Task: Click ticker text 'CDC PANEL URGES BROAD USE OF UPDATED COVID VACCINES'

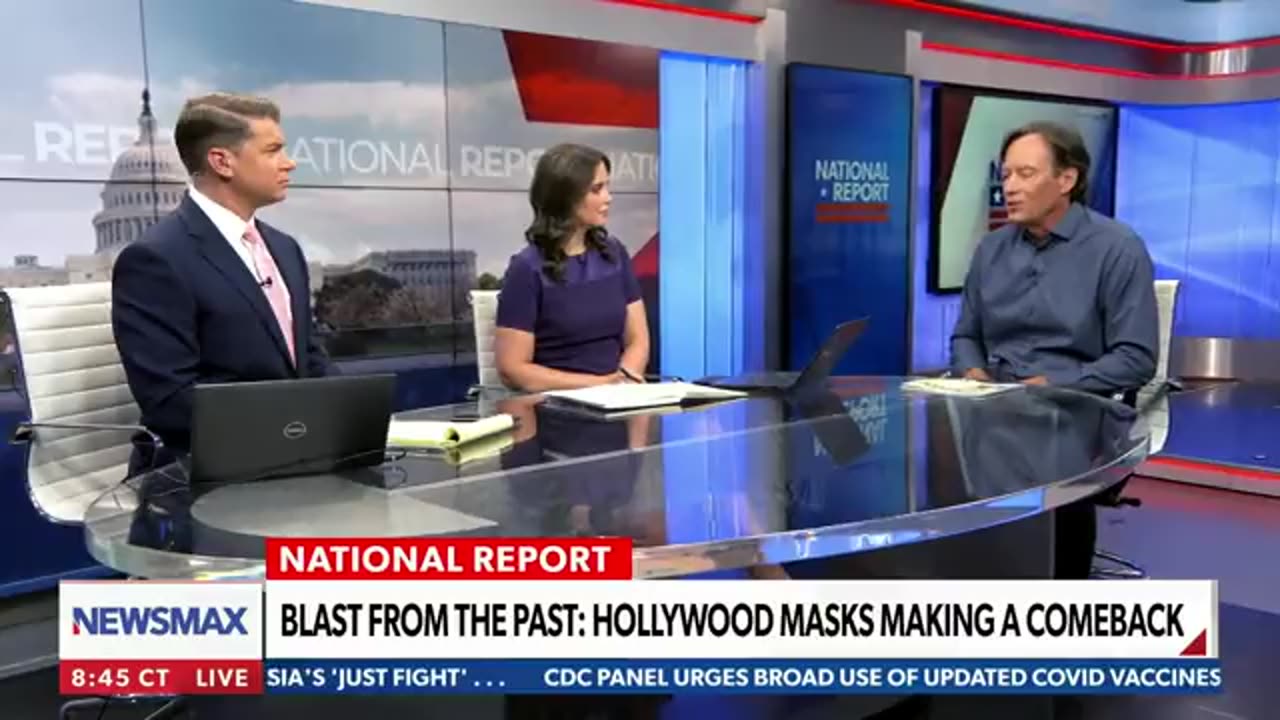Action: click(881, 677)
